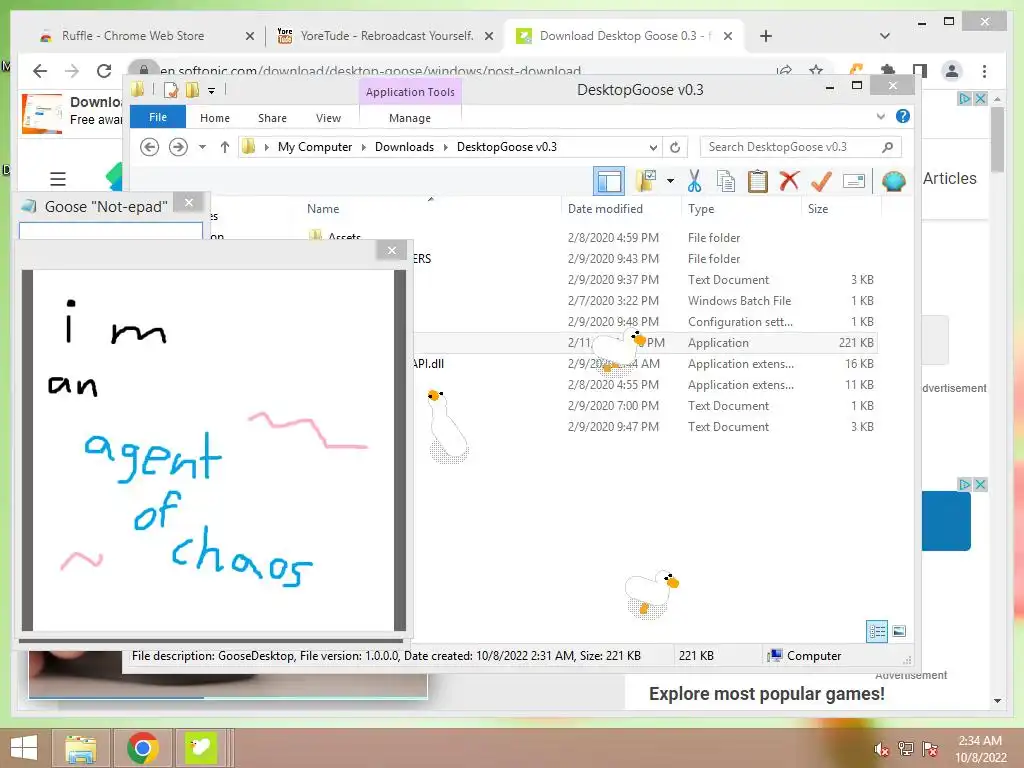Go up one folder level in Explorer
Image resolution: width=1024 pixels, height=768 pixels.
tap(225, 147)
